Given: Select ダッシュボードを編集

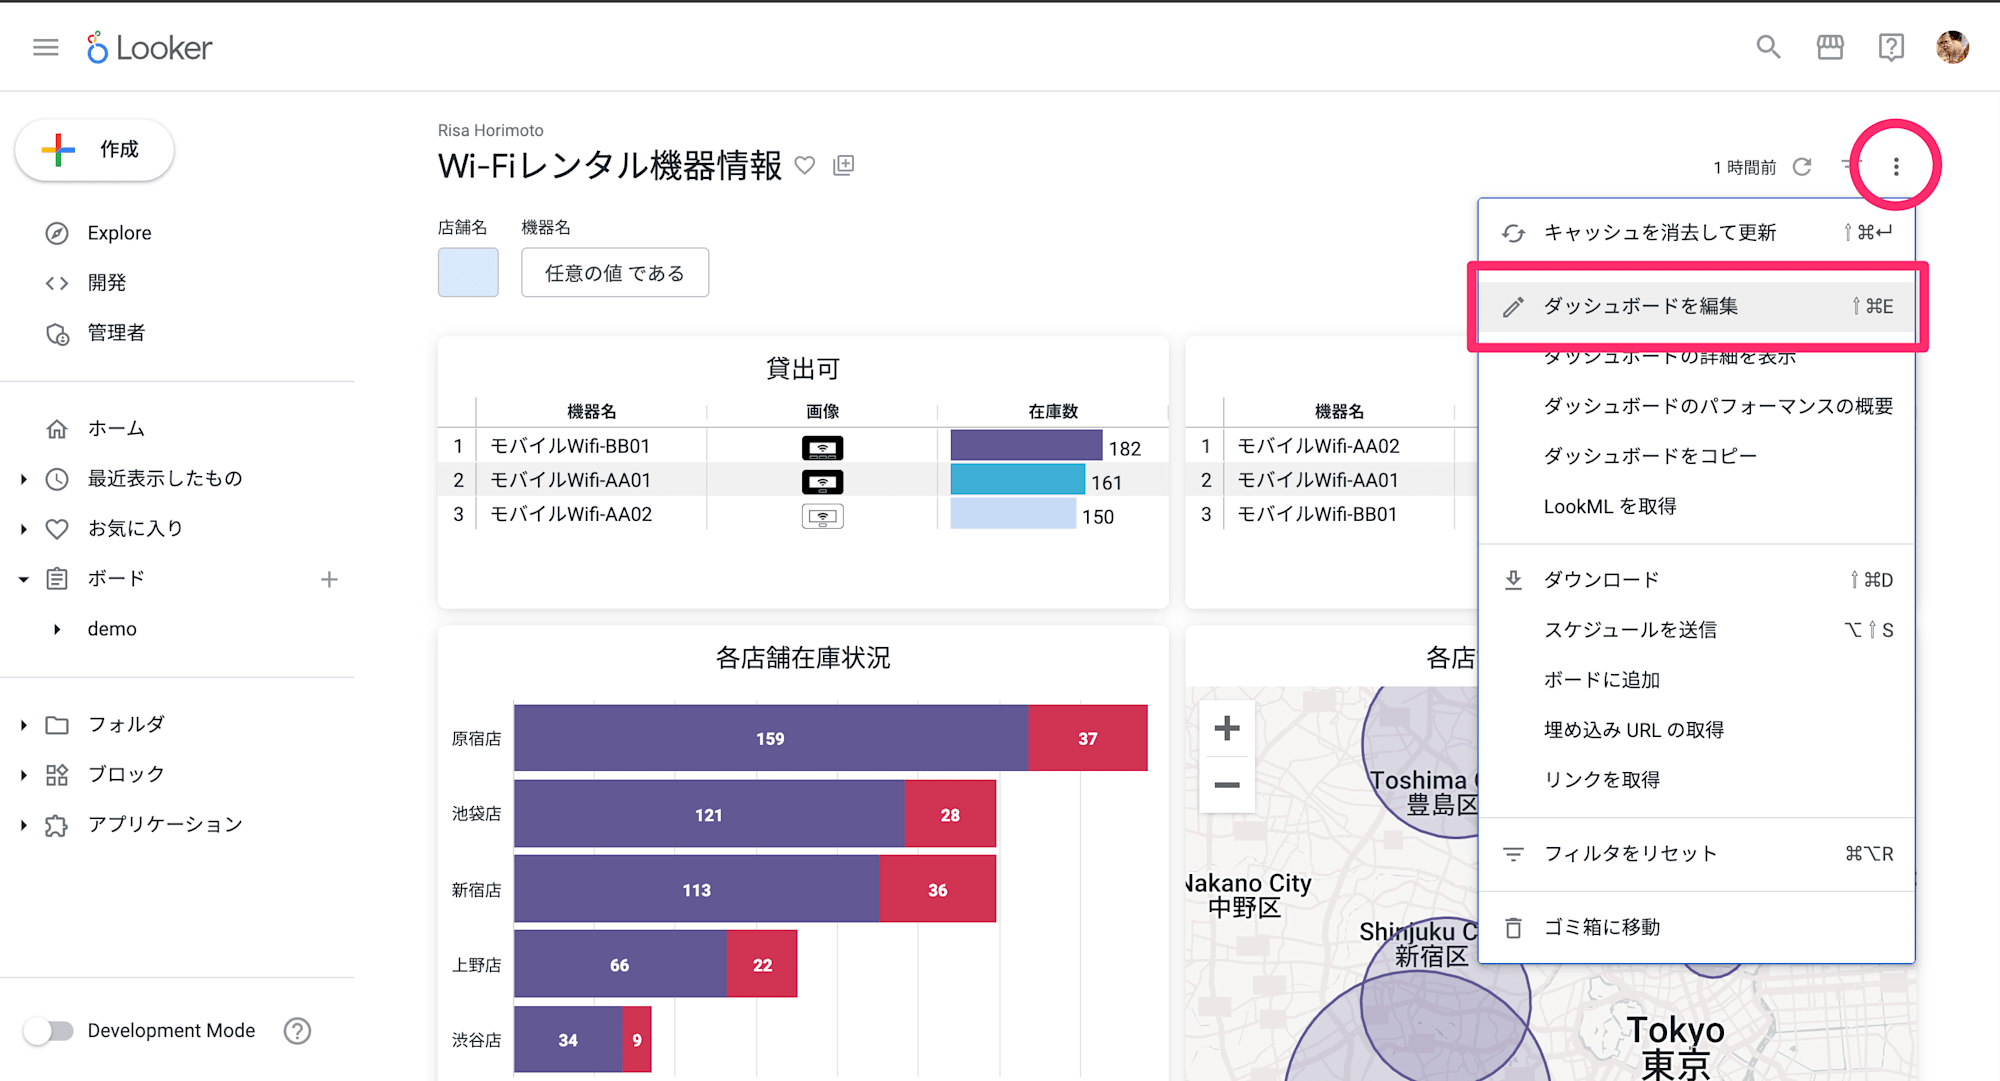Looking at the screenshot, I should tap(1696, 307).
